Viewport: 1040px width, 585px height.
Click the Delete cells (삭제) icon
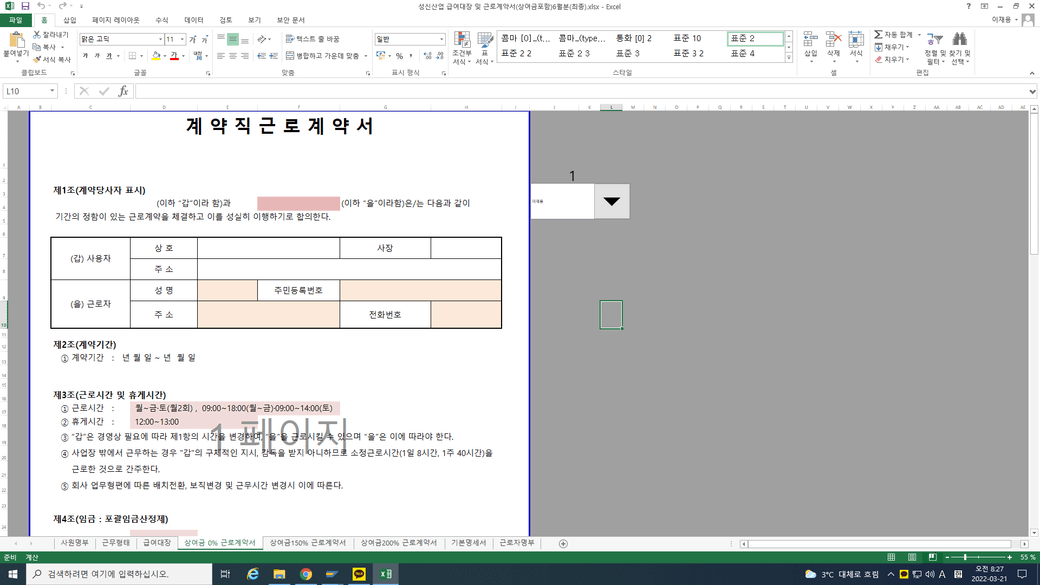pos(833,41)
